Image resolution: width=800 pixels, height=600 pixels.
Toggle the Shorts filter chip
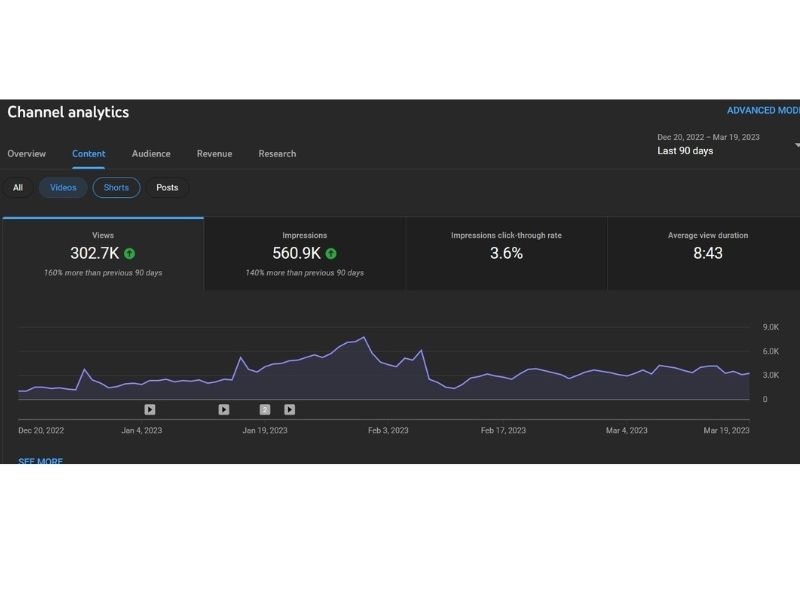tap(116, 188)
